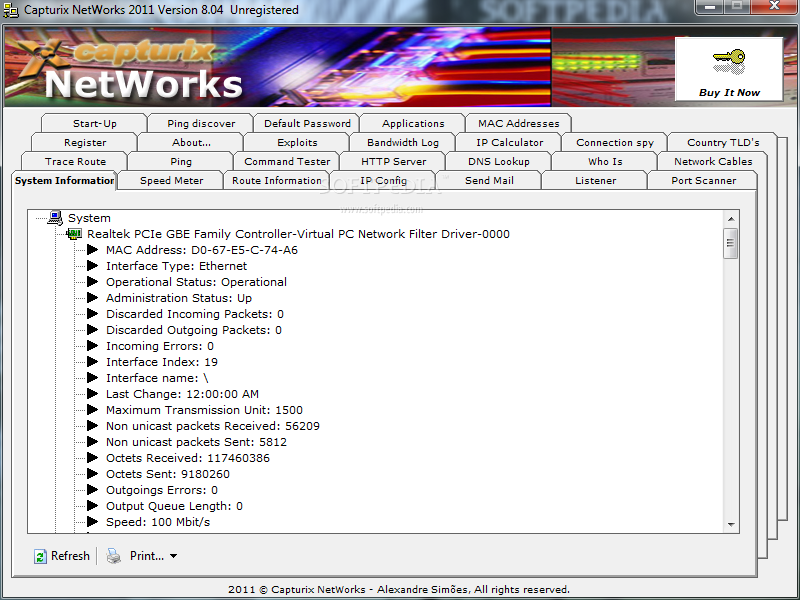Click the Realtek network card icon
The width and height of the screenshot is (800, 600).
[x=74, y=234]
